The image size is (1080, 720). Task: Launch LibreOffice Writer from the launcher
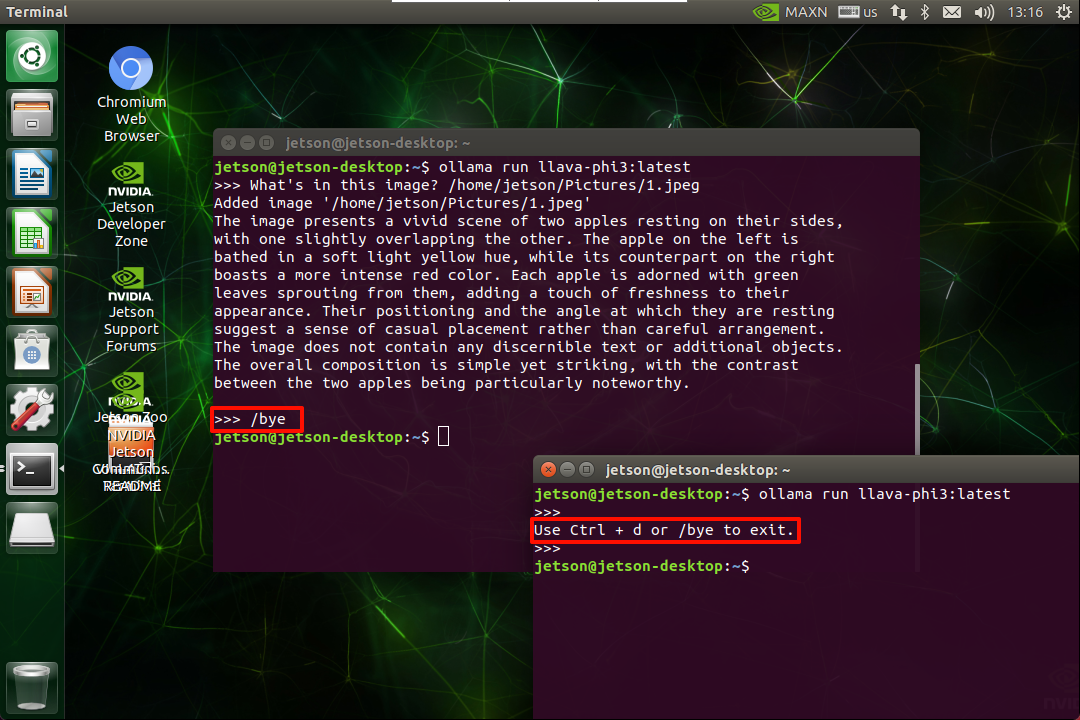pos(32,174)
